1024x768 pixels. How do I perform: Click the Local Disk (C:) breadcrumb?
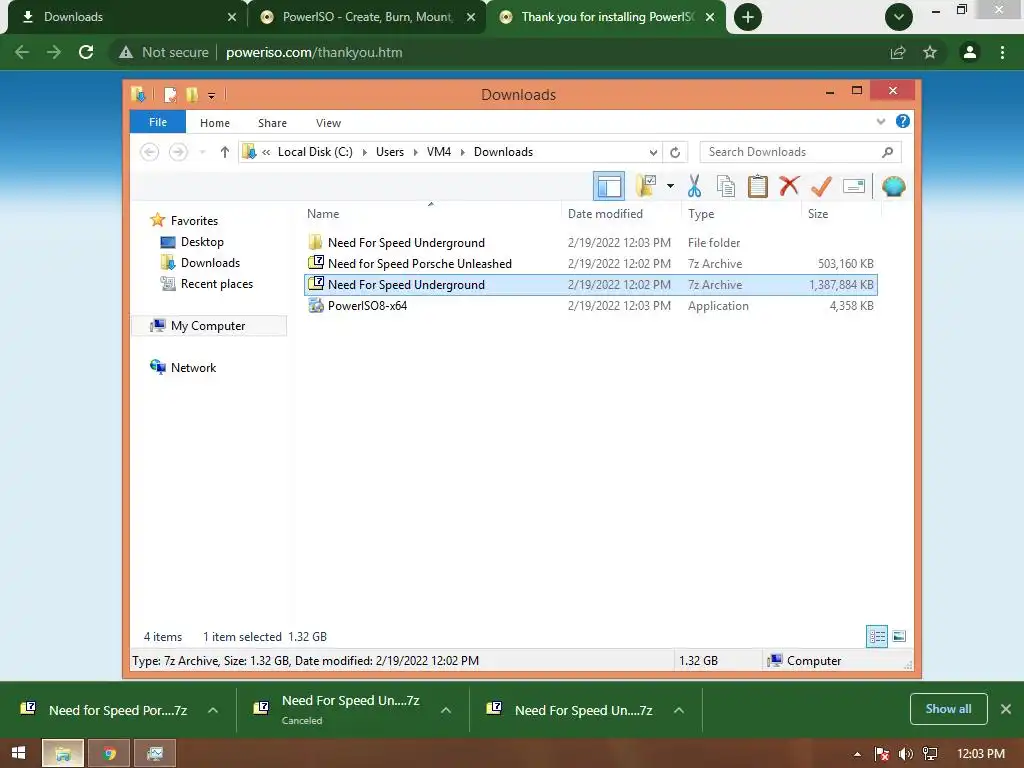pyautogui.click(x=315, y=152)
